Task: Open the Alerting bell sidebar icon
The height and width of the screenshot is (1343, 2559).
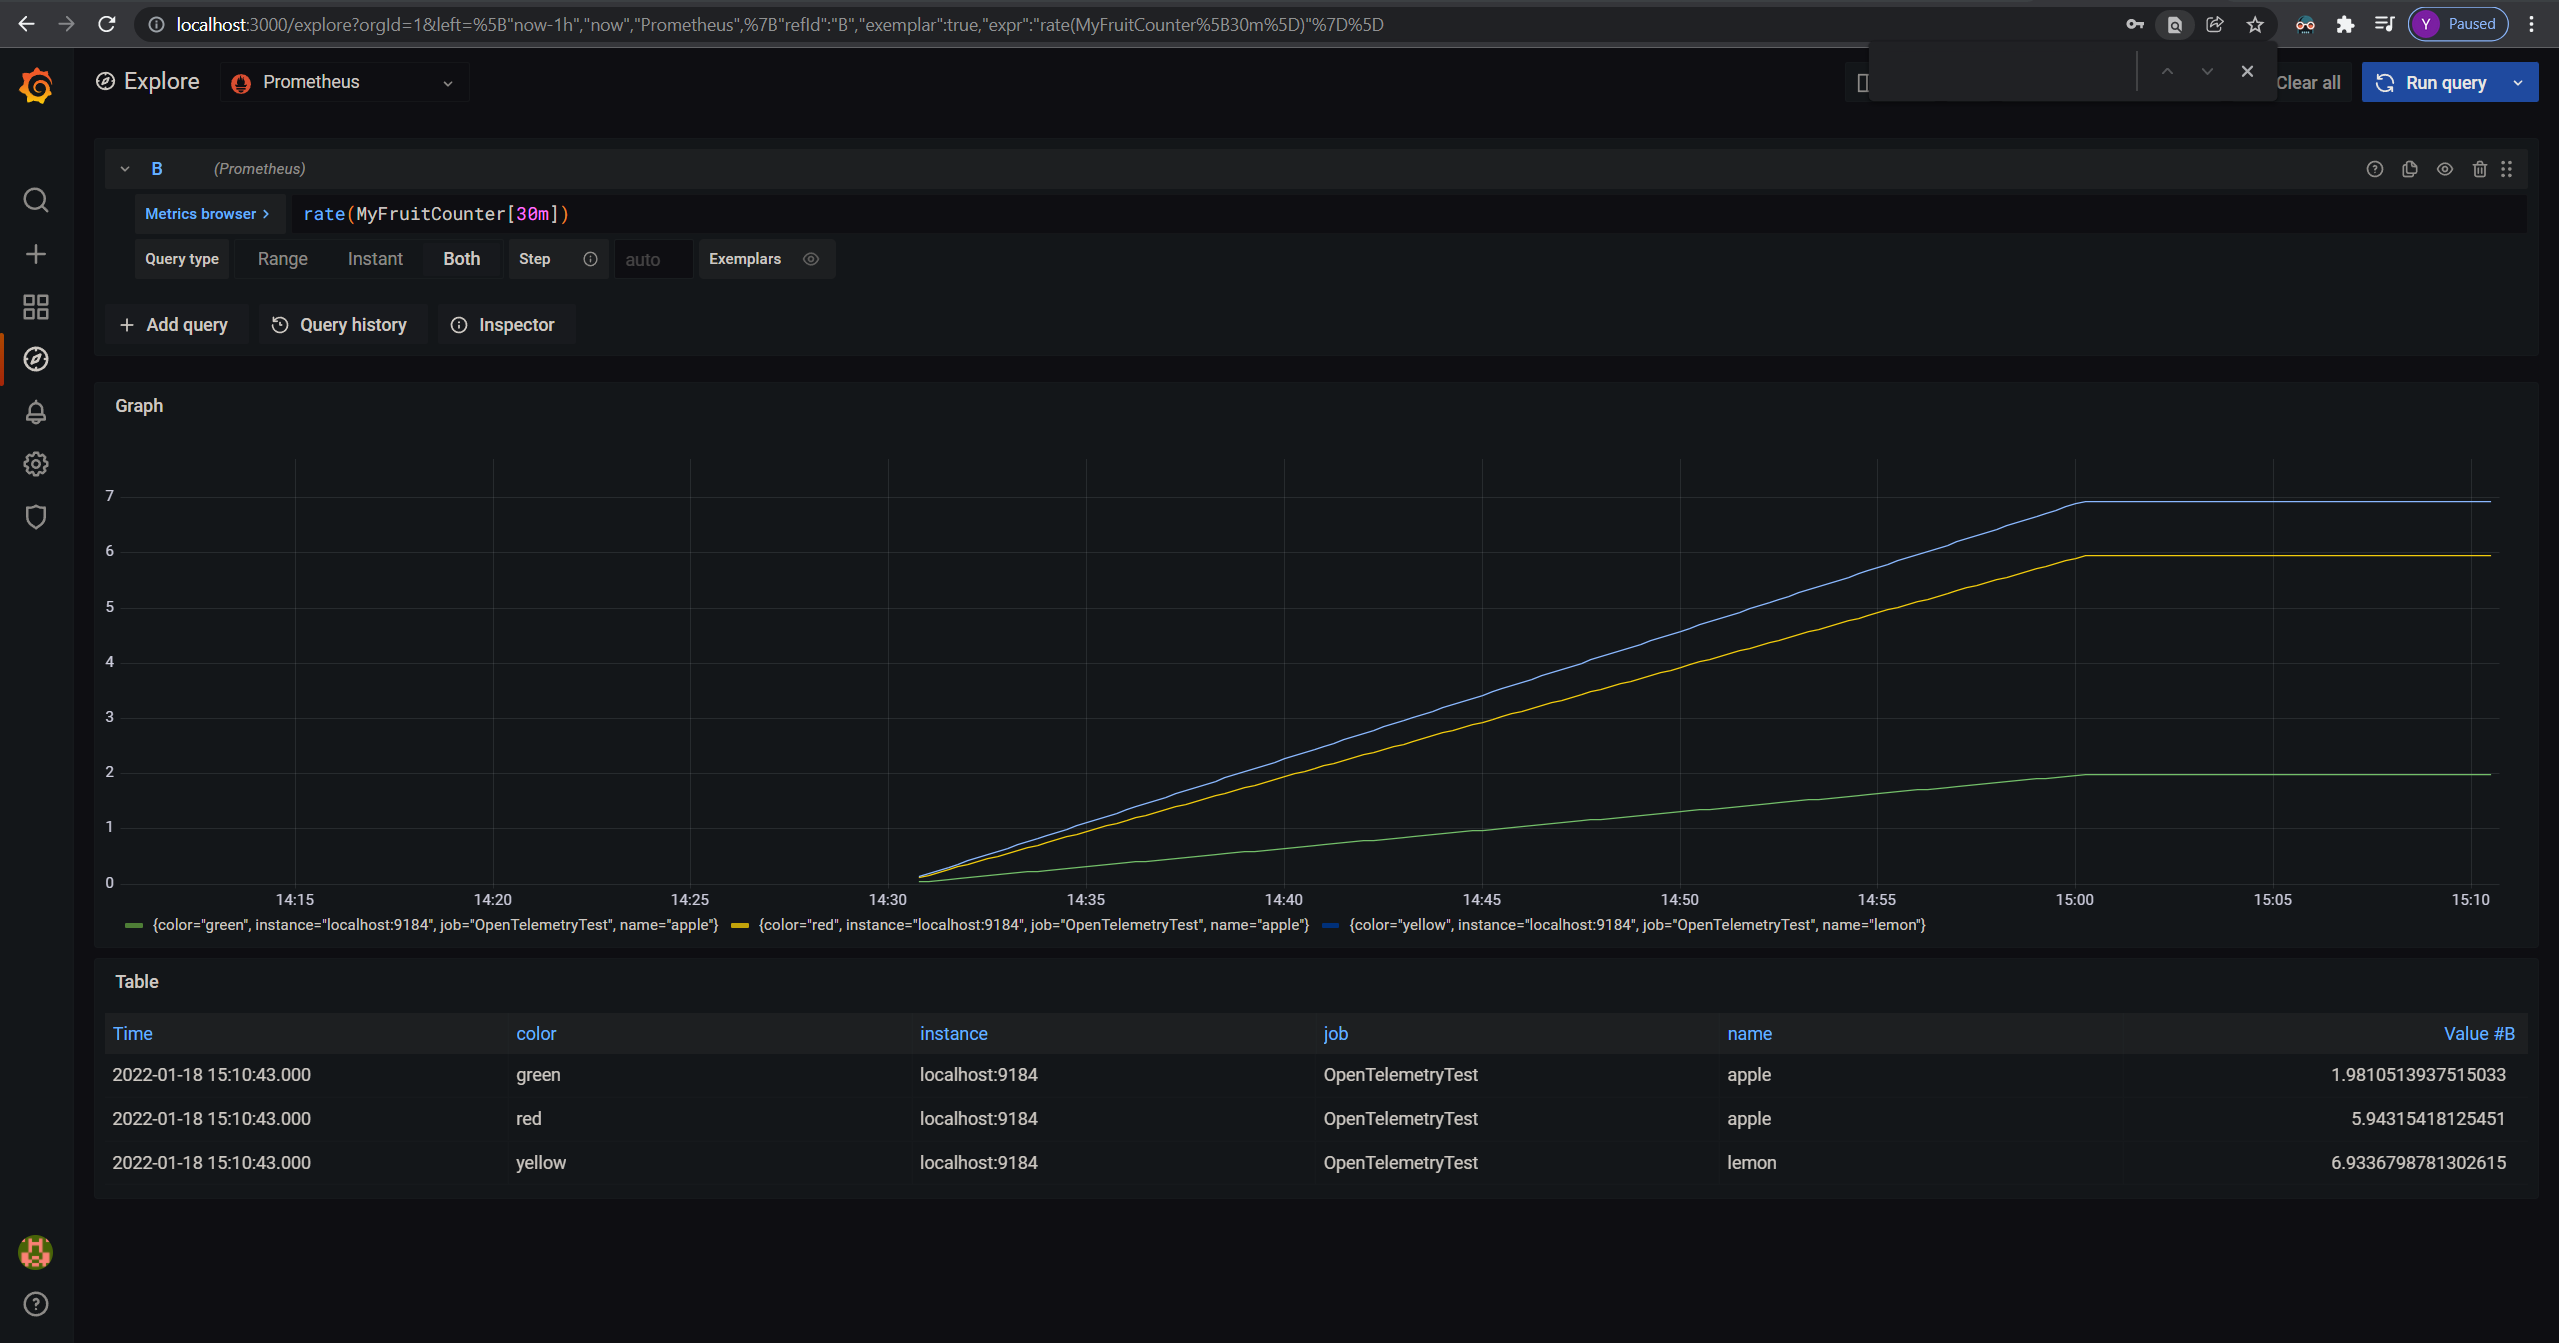Action: [36, 412]
